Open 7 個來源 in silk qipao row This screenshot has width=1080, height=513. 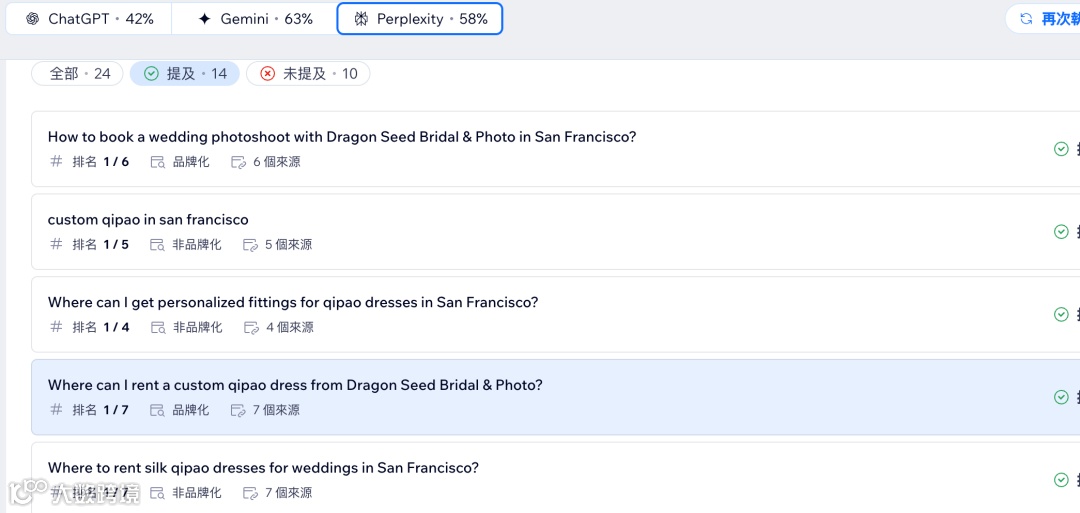(288, 493)
